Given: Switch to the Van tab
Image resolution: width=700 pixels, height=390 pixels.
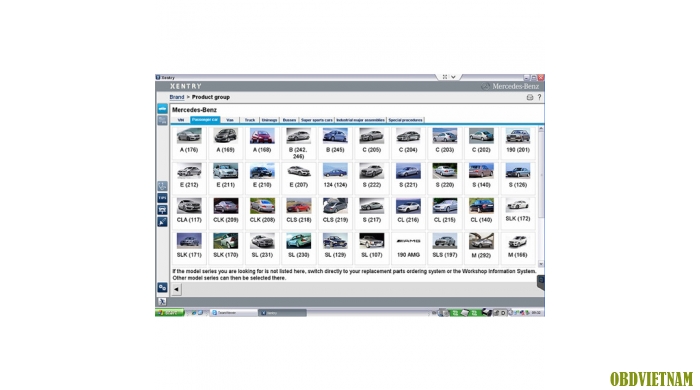Looking at the screenshot, I should 230,120.
